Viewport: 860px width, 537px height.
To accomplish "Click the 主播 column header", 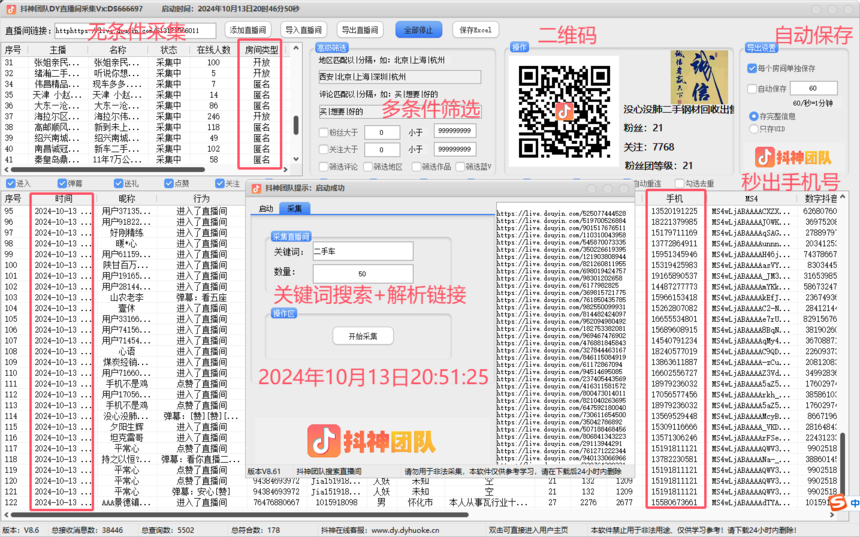I will coord(58,49).
